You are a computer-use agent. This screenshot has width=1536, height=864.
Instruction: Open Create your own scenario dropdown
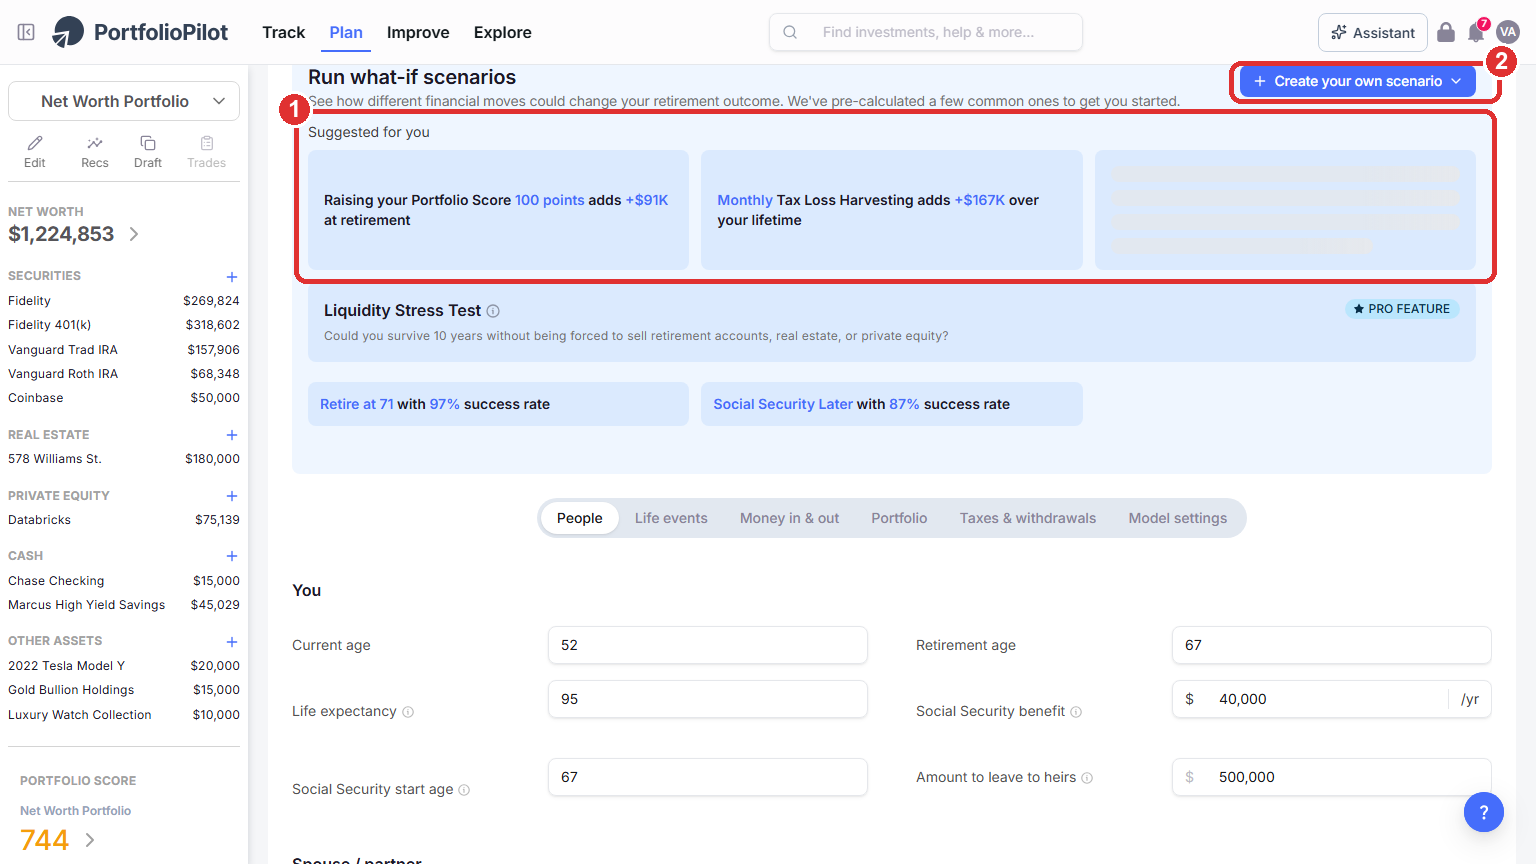[x=1358, y=81]
